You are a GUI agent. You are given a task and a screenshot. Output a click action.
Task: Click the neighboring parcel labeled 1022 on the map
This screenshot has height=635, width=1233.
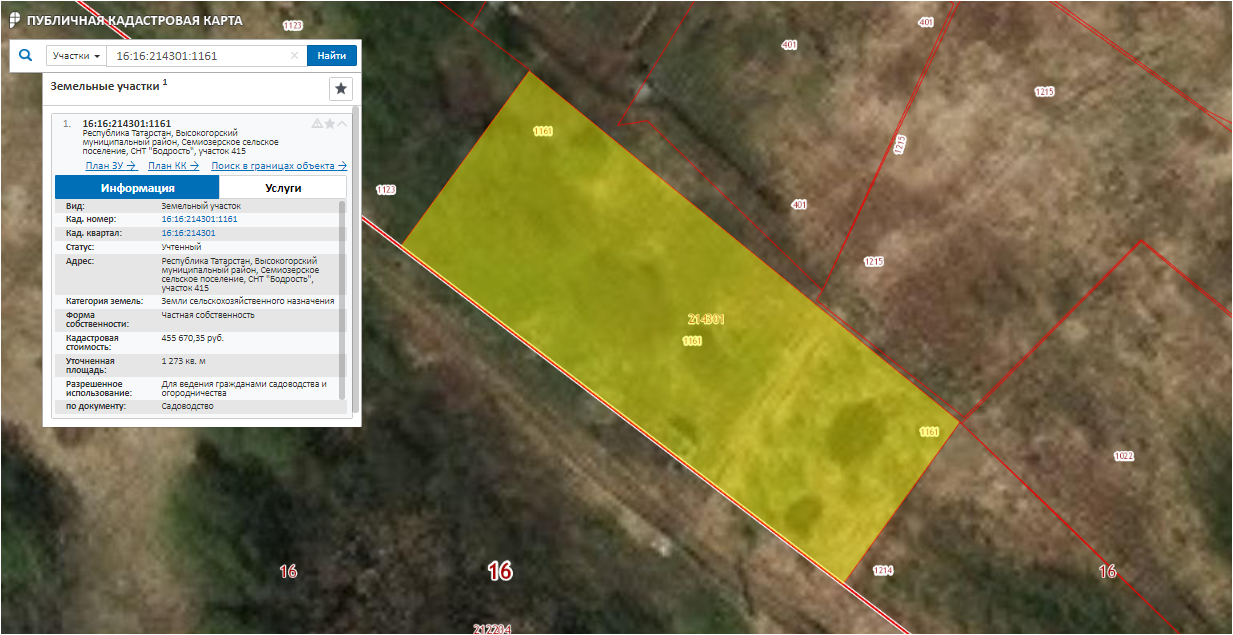[1124, 456]
